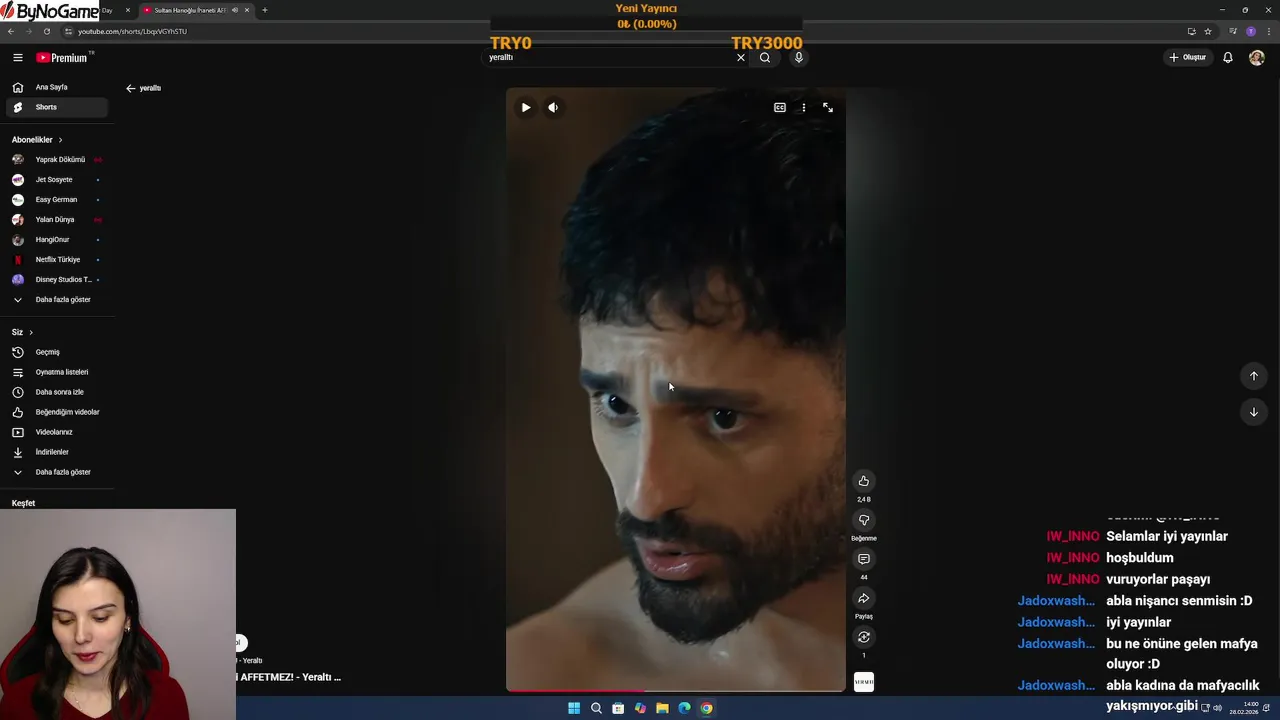Go back via the 'yeraltı' back arrow
The height and width of the screenshot is (720, 1280).
pyautogui.click(x=130, y=88)
